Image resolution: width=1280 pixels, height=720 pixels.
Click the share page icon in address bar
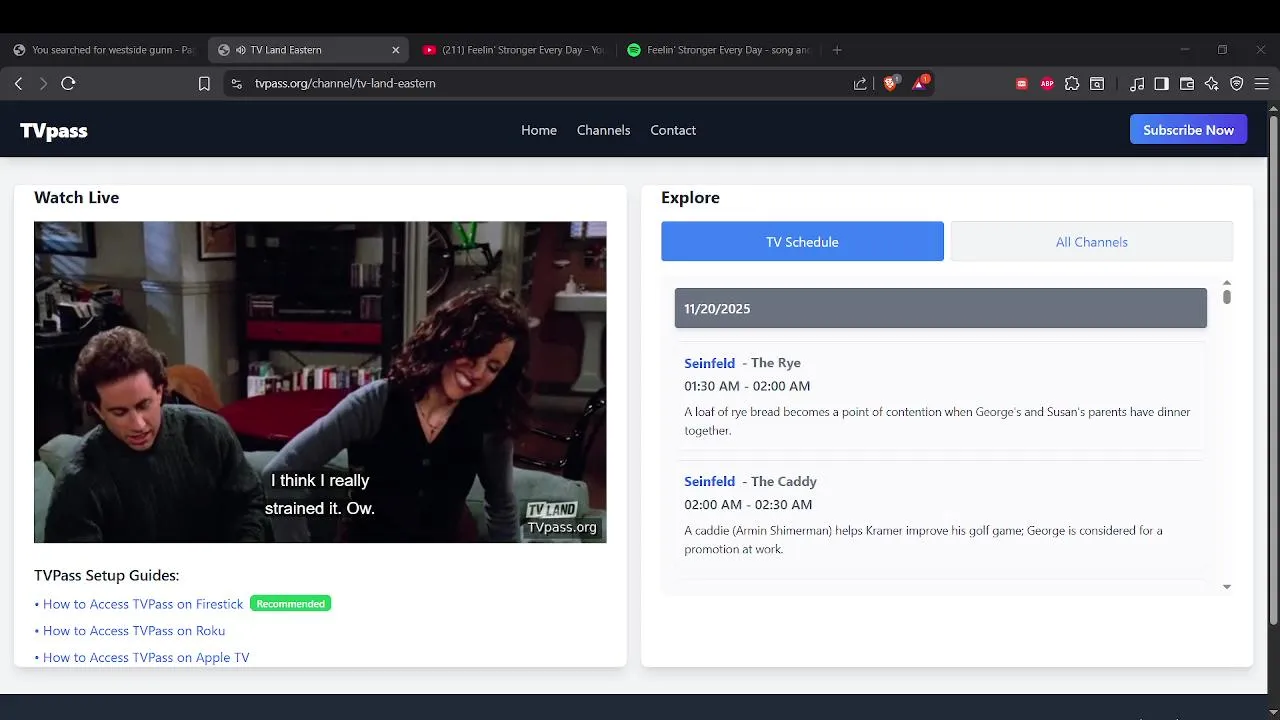[x=860, y=84]
